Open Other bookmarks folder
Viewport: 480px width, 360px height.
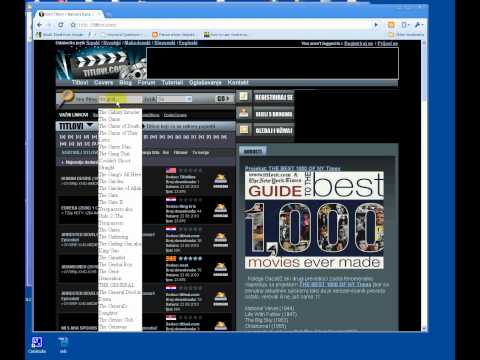pos(406,34)
